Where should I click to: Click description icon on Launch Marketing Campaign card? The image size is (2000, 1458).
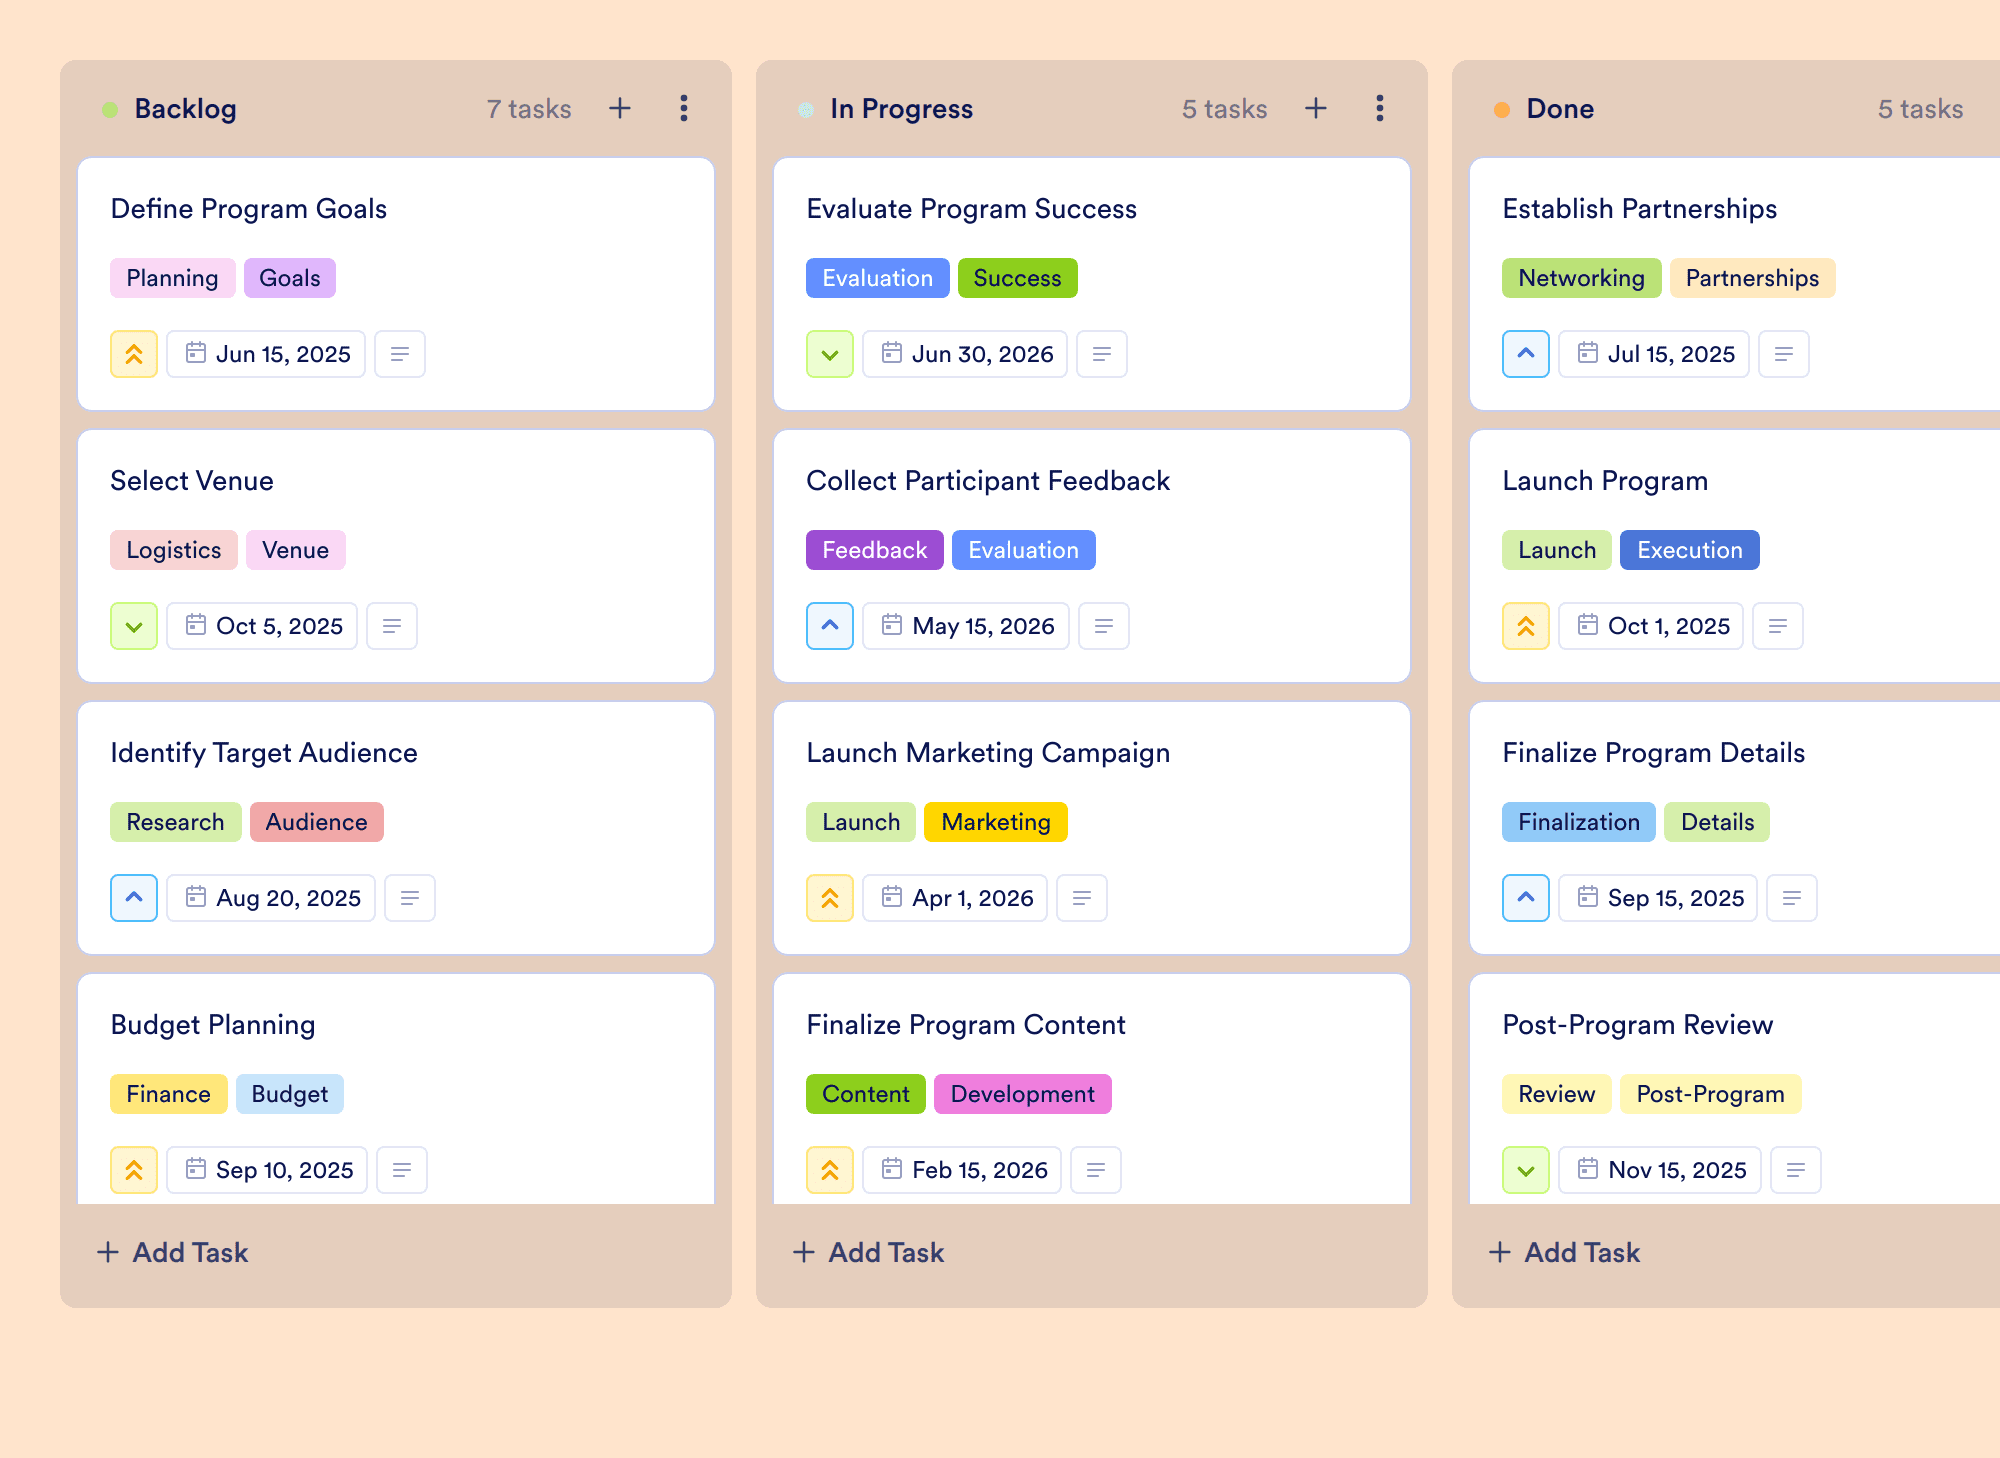coord(1082,898)
